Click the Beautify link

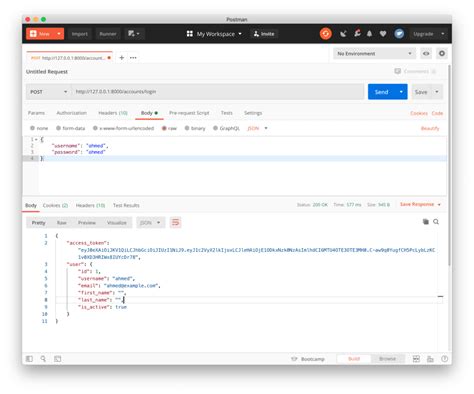pyautogui.click(x=430, y=128)
